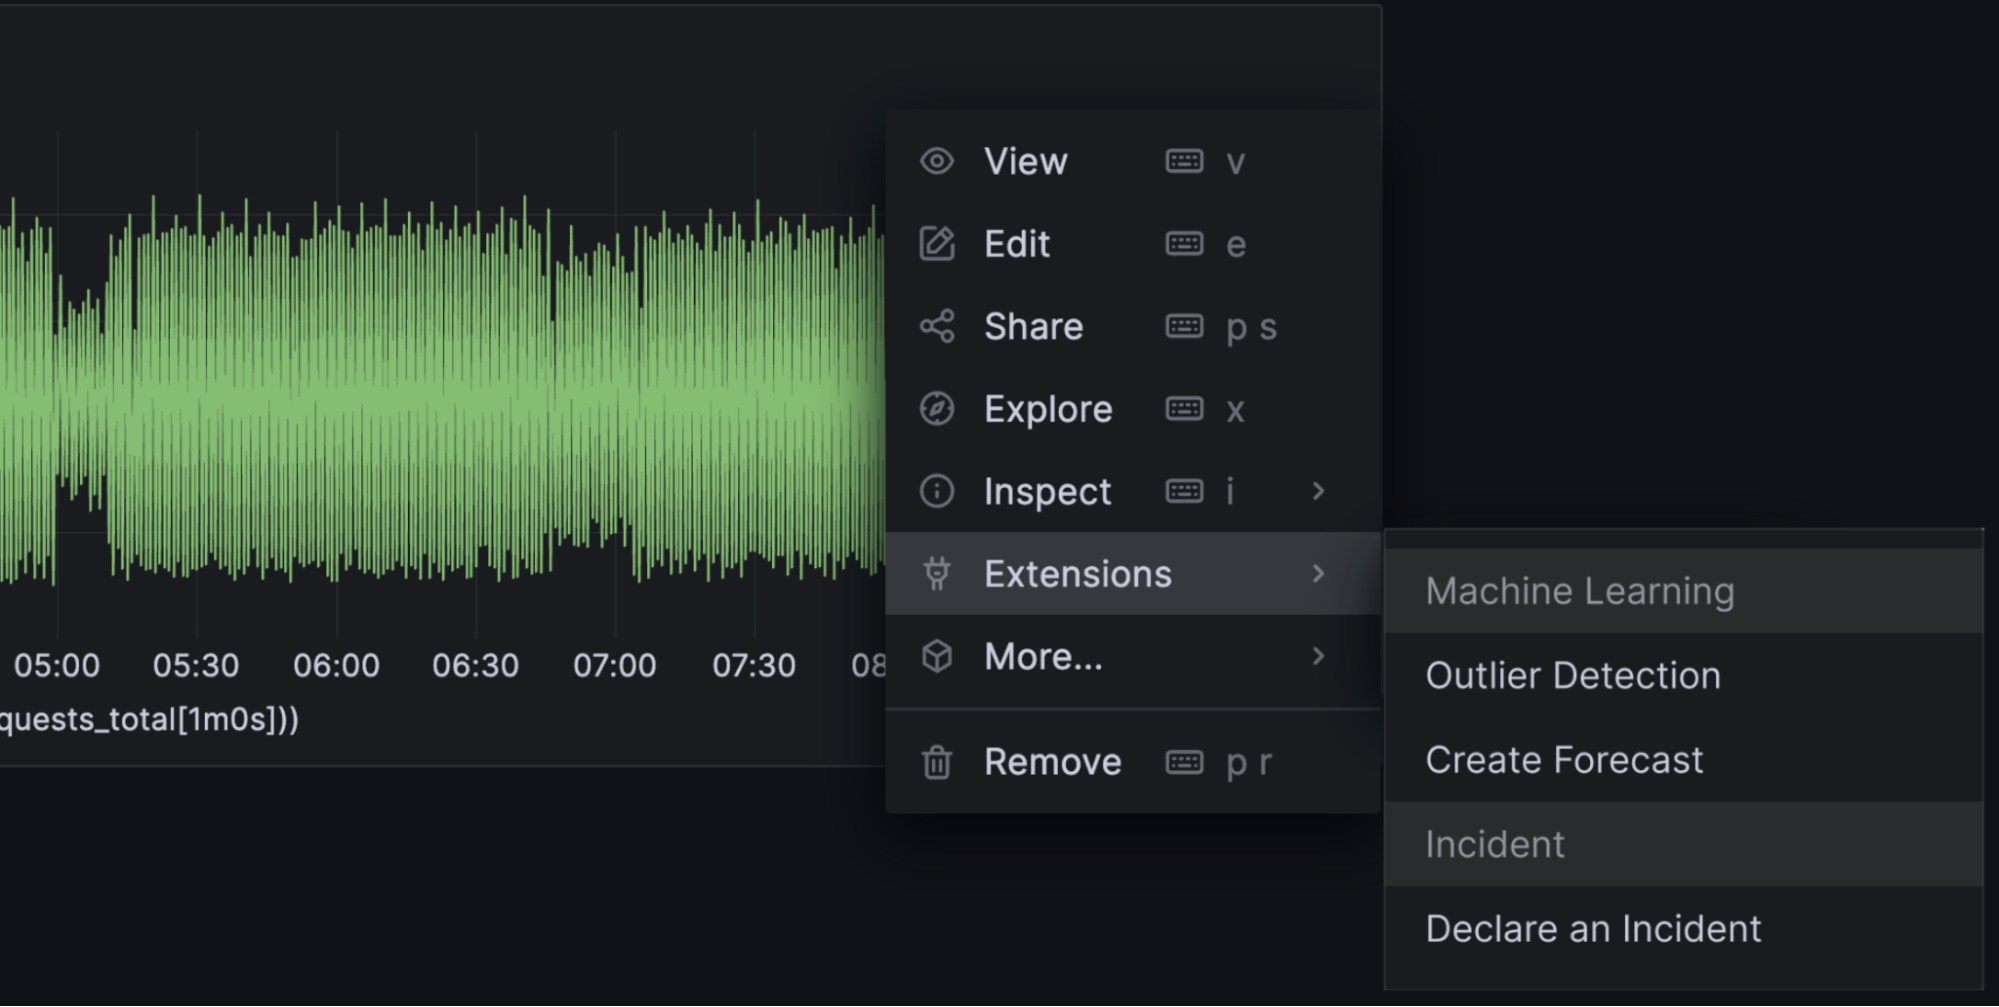Select Create Forecast option

point(1564,760)
